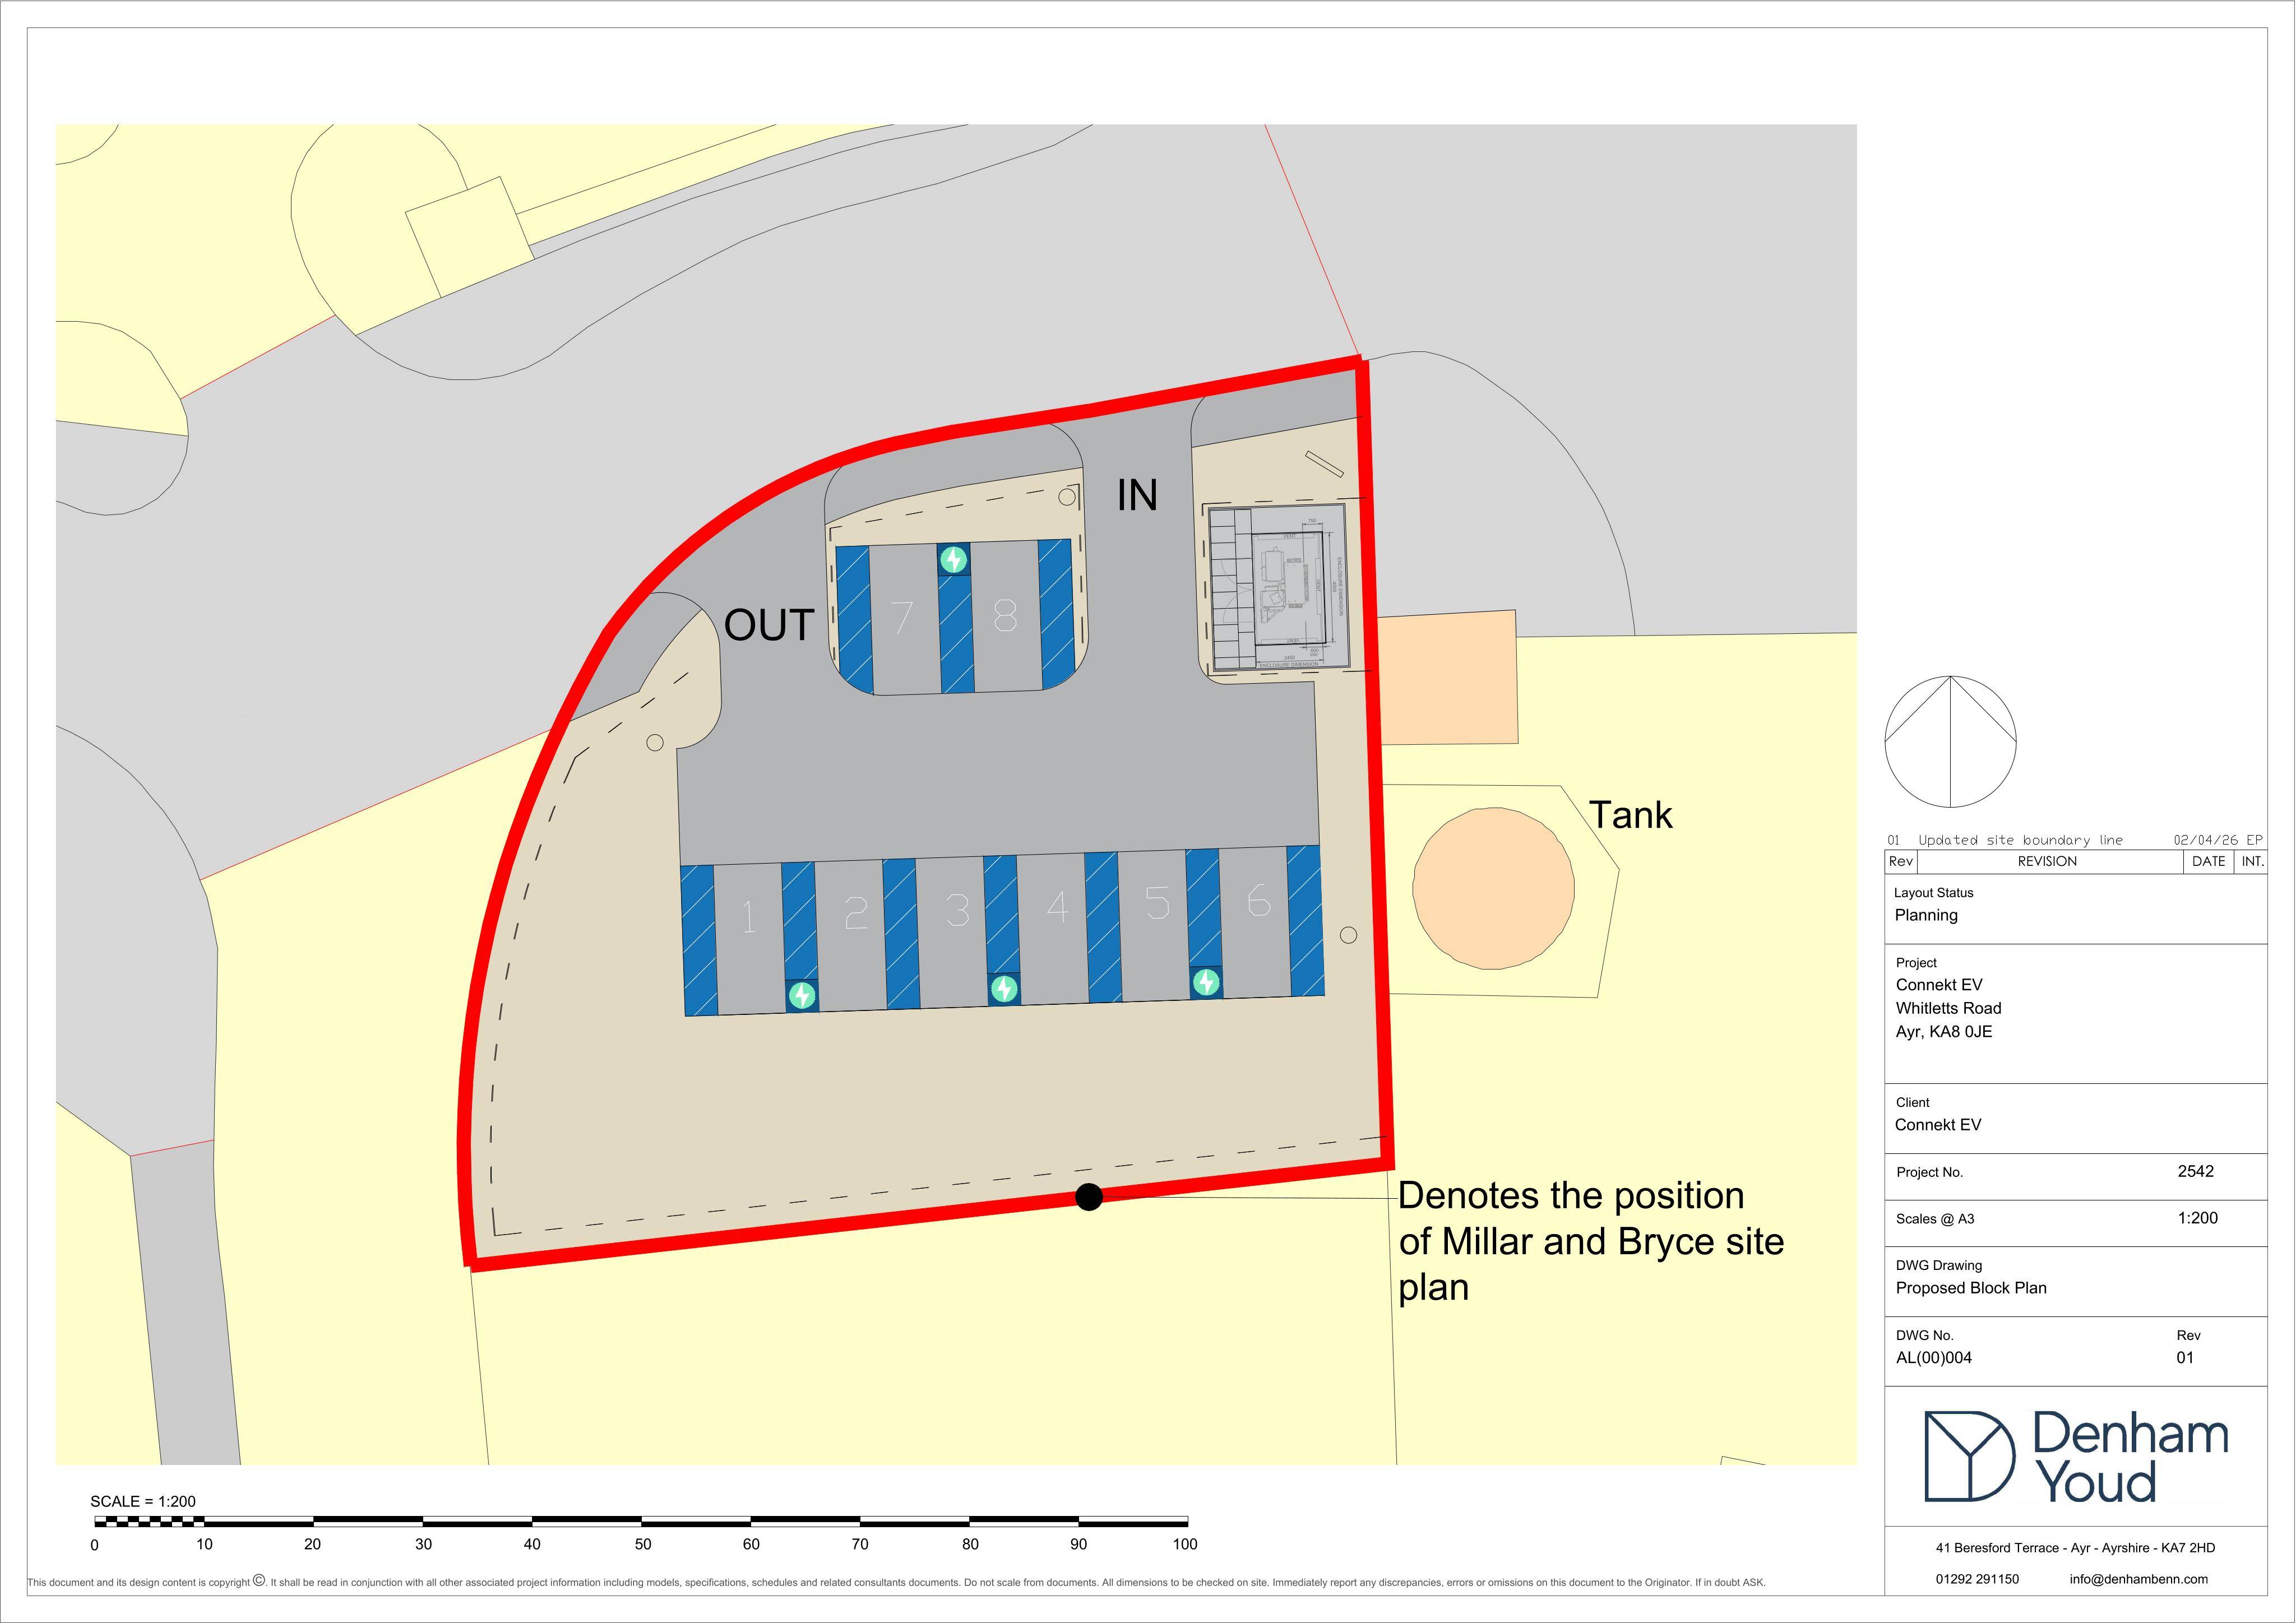
Task: Click the OUT exit label
Action: (x=768, y=625)
